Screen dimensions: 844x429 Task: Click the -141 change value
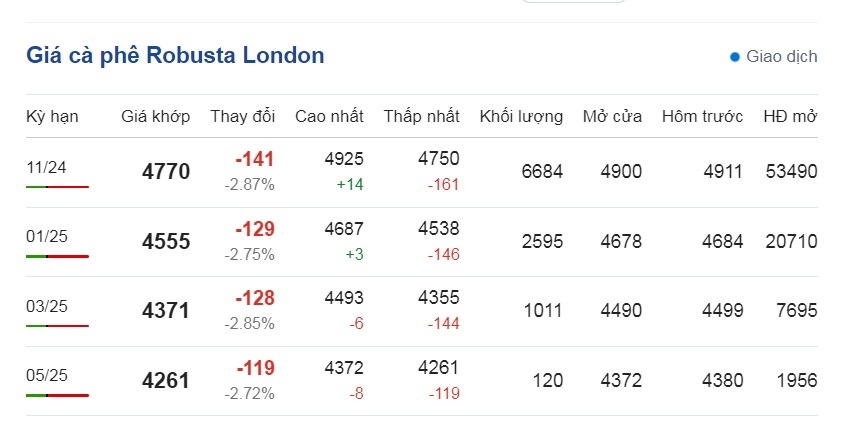pos(255,159)
